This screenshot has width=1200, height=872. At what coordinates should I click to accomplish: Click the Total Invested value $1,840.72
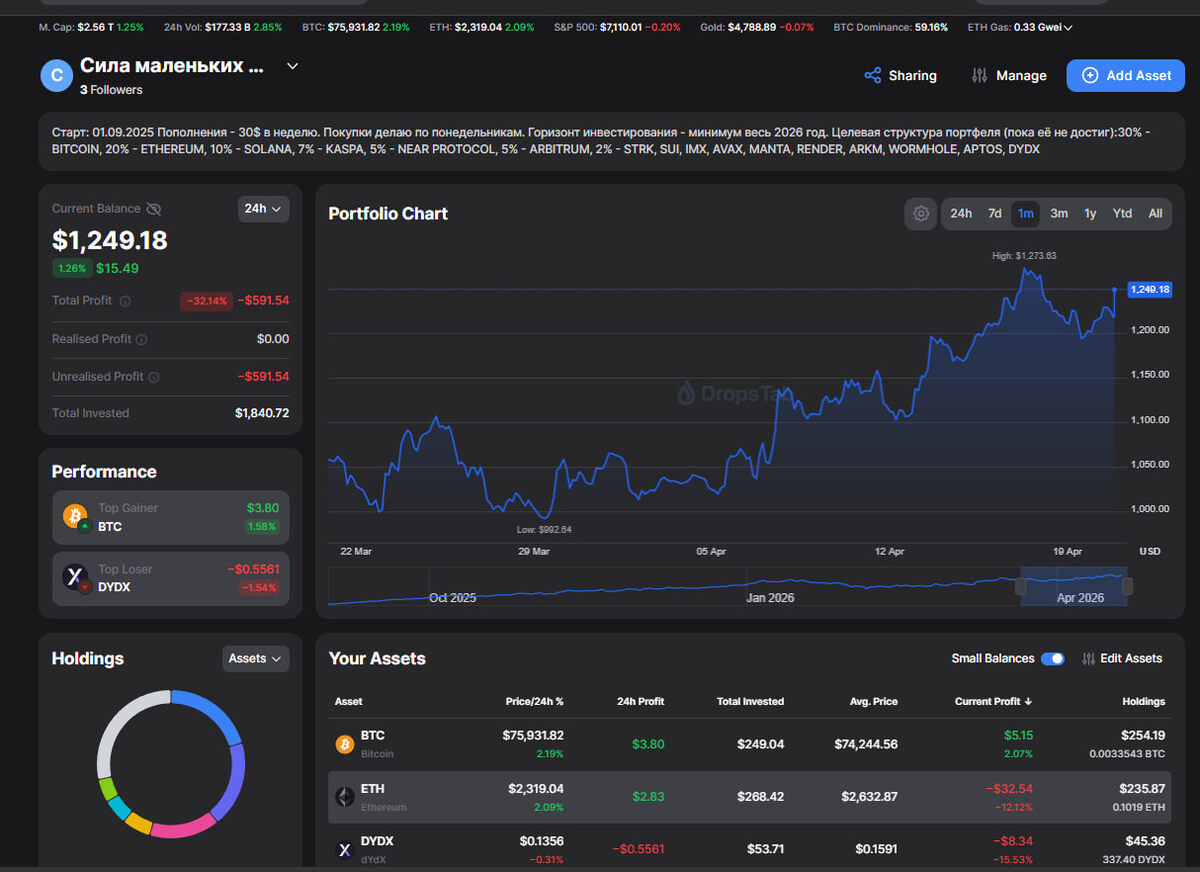point(262,413)
